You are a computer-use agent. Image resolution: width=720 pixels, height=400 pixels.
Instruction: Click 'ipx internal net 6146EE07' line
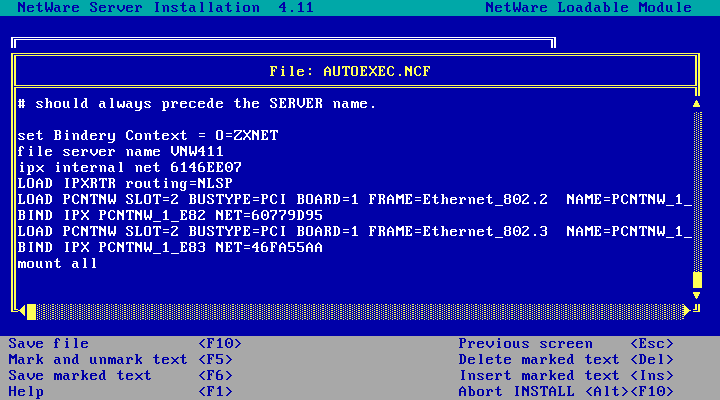click(x=129, y=168)
